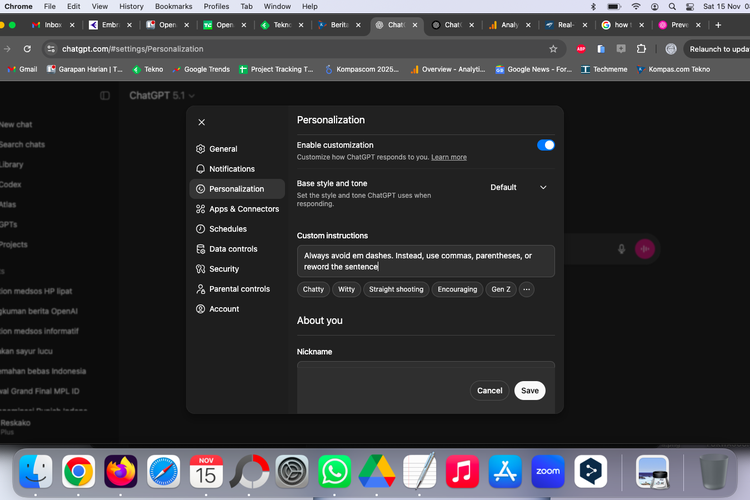Open ChatGPT 5.1 model selector

(x=162, y=95)
